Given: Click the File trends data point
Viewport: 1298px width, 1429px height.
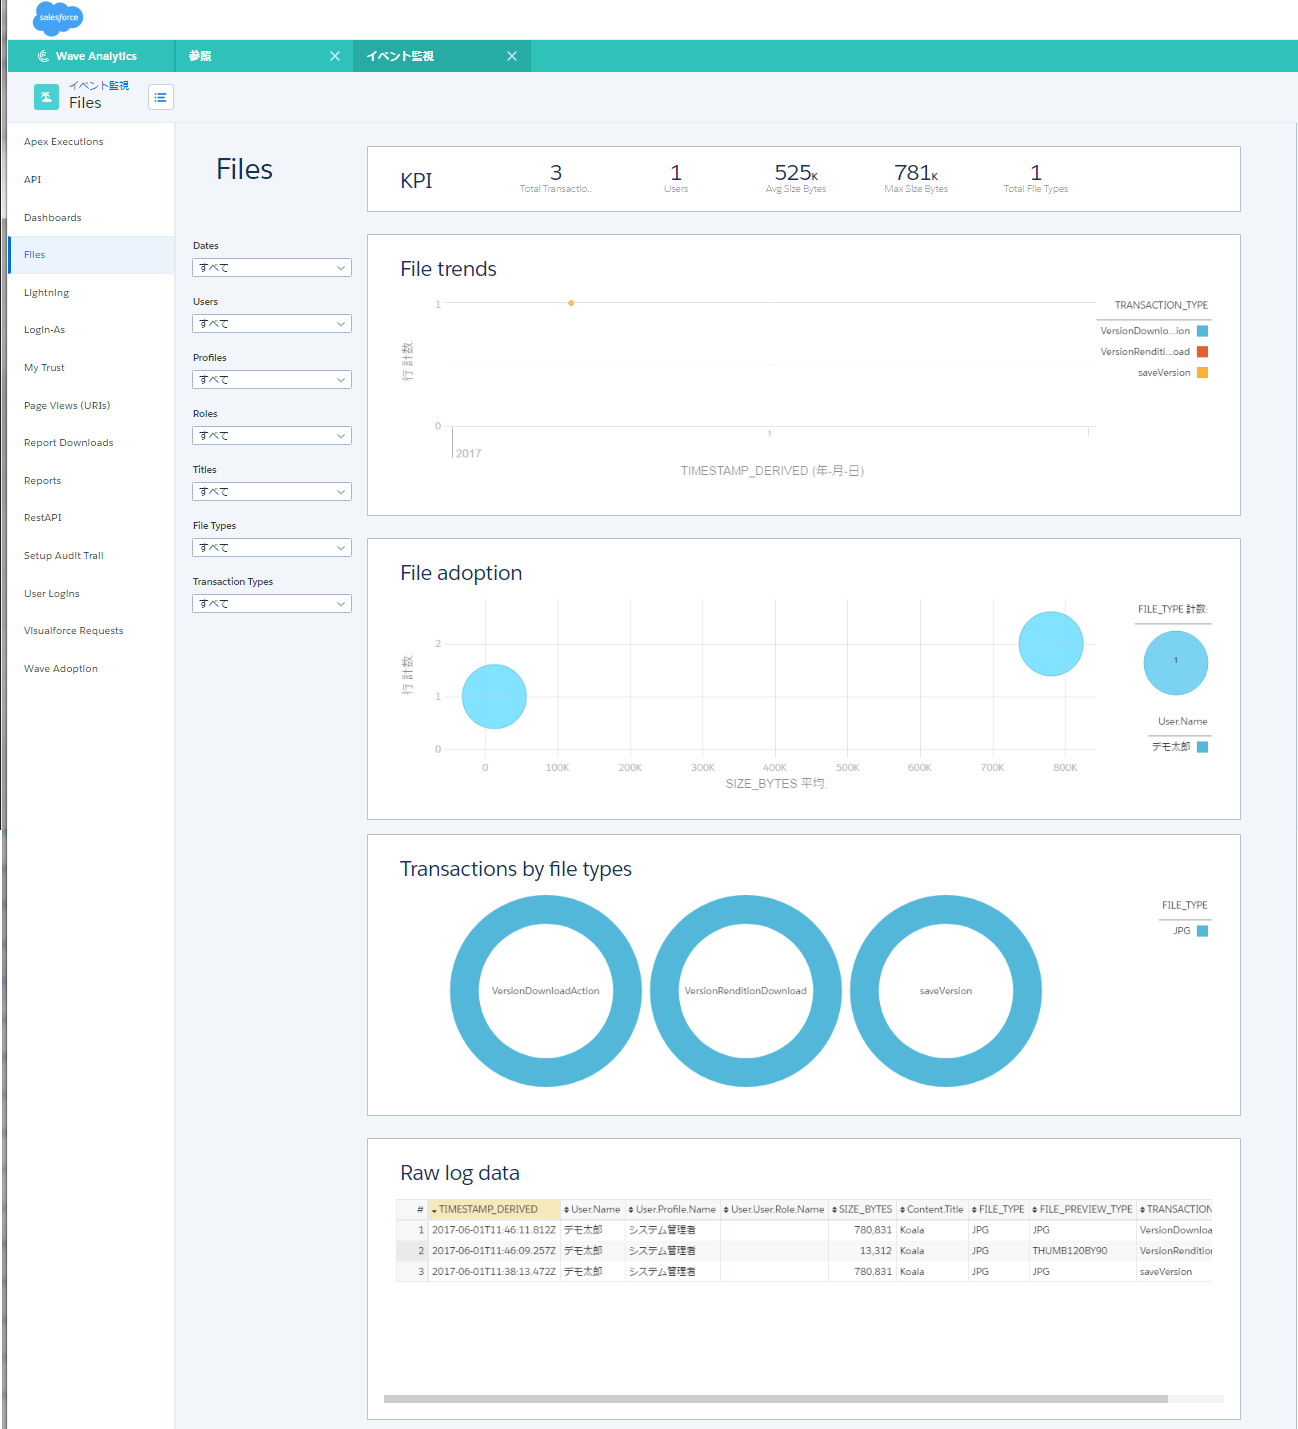Looking at the screenshot, I should 571,303.
